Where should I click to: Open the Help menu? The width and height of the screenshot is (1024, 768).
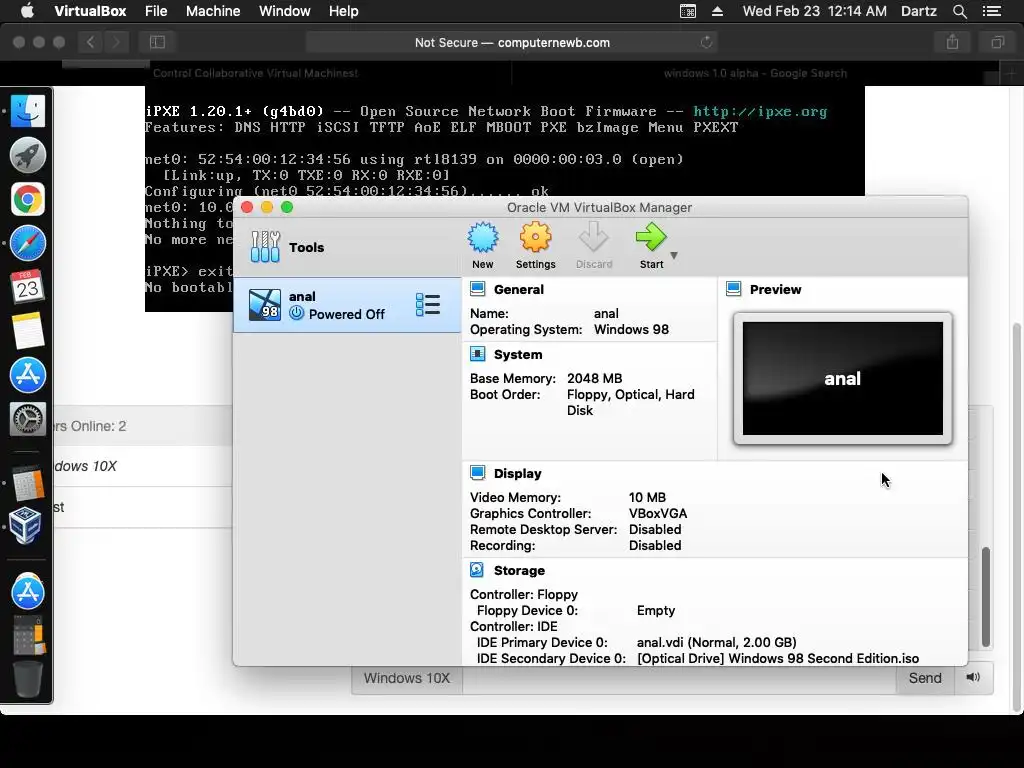[x=344, y=11]
